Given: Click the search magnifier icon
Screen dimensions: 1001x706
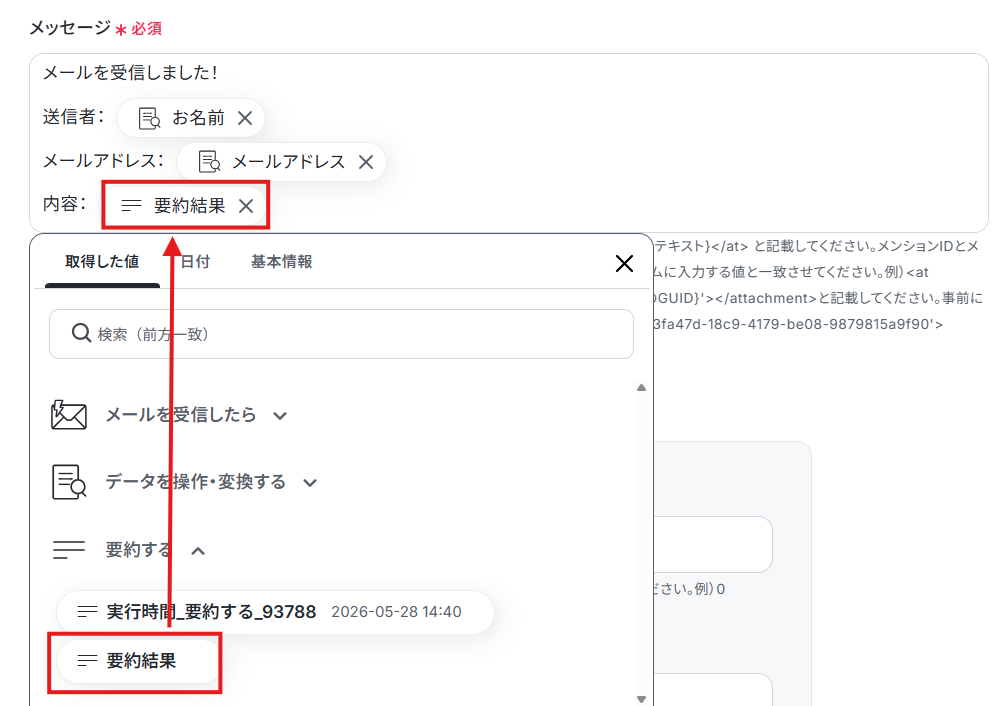Looking at the screenshot, I should coord(81,333).
